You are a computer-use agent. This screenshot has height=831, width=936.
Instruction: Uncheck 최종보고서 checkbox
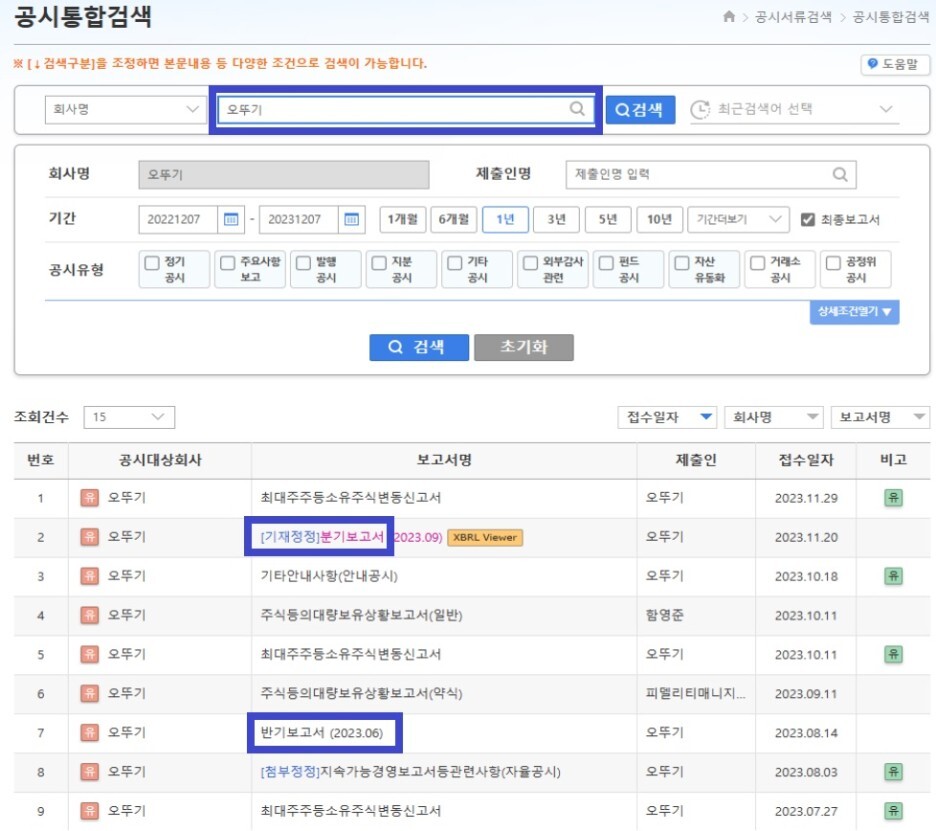[808, 220]
